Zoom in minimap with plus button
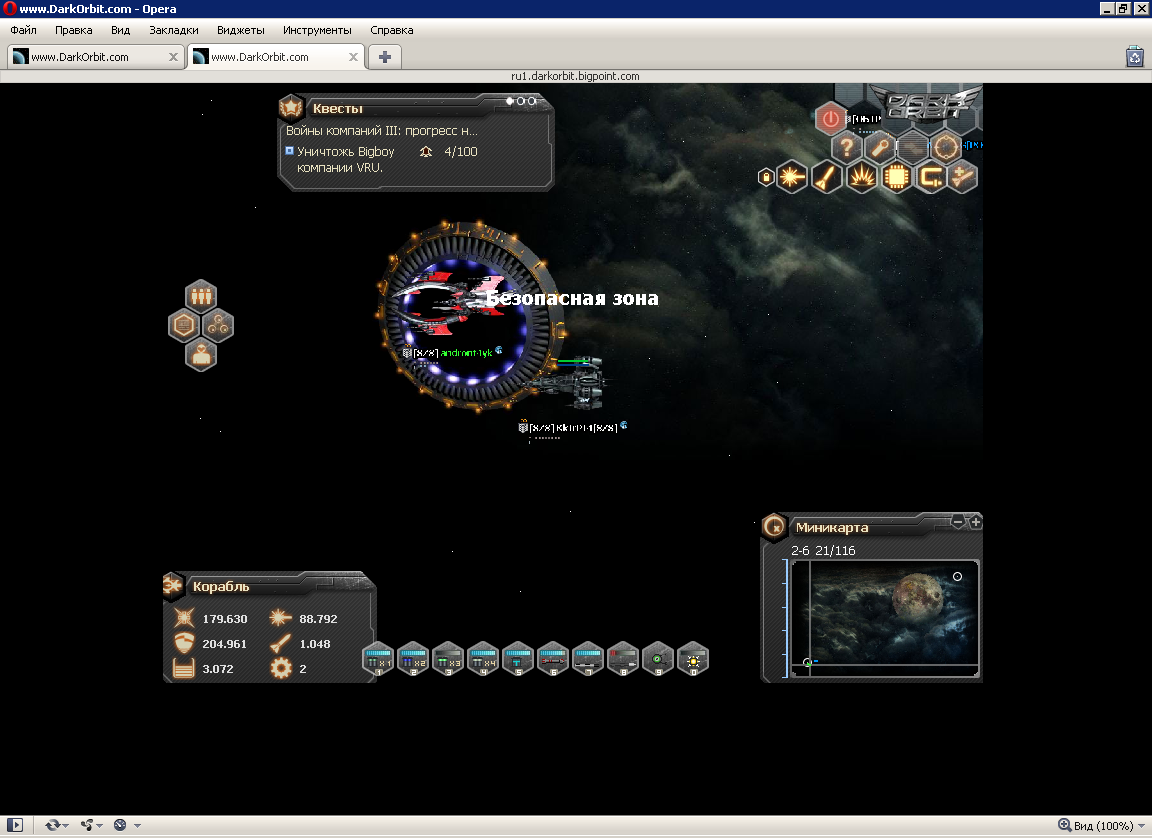Image resolution: width=1152 pixels, height=838 pixels. tap(975, 522)
